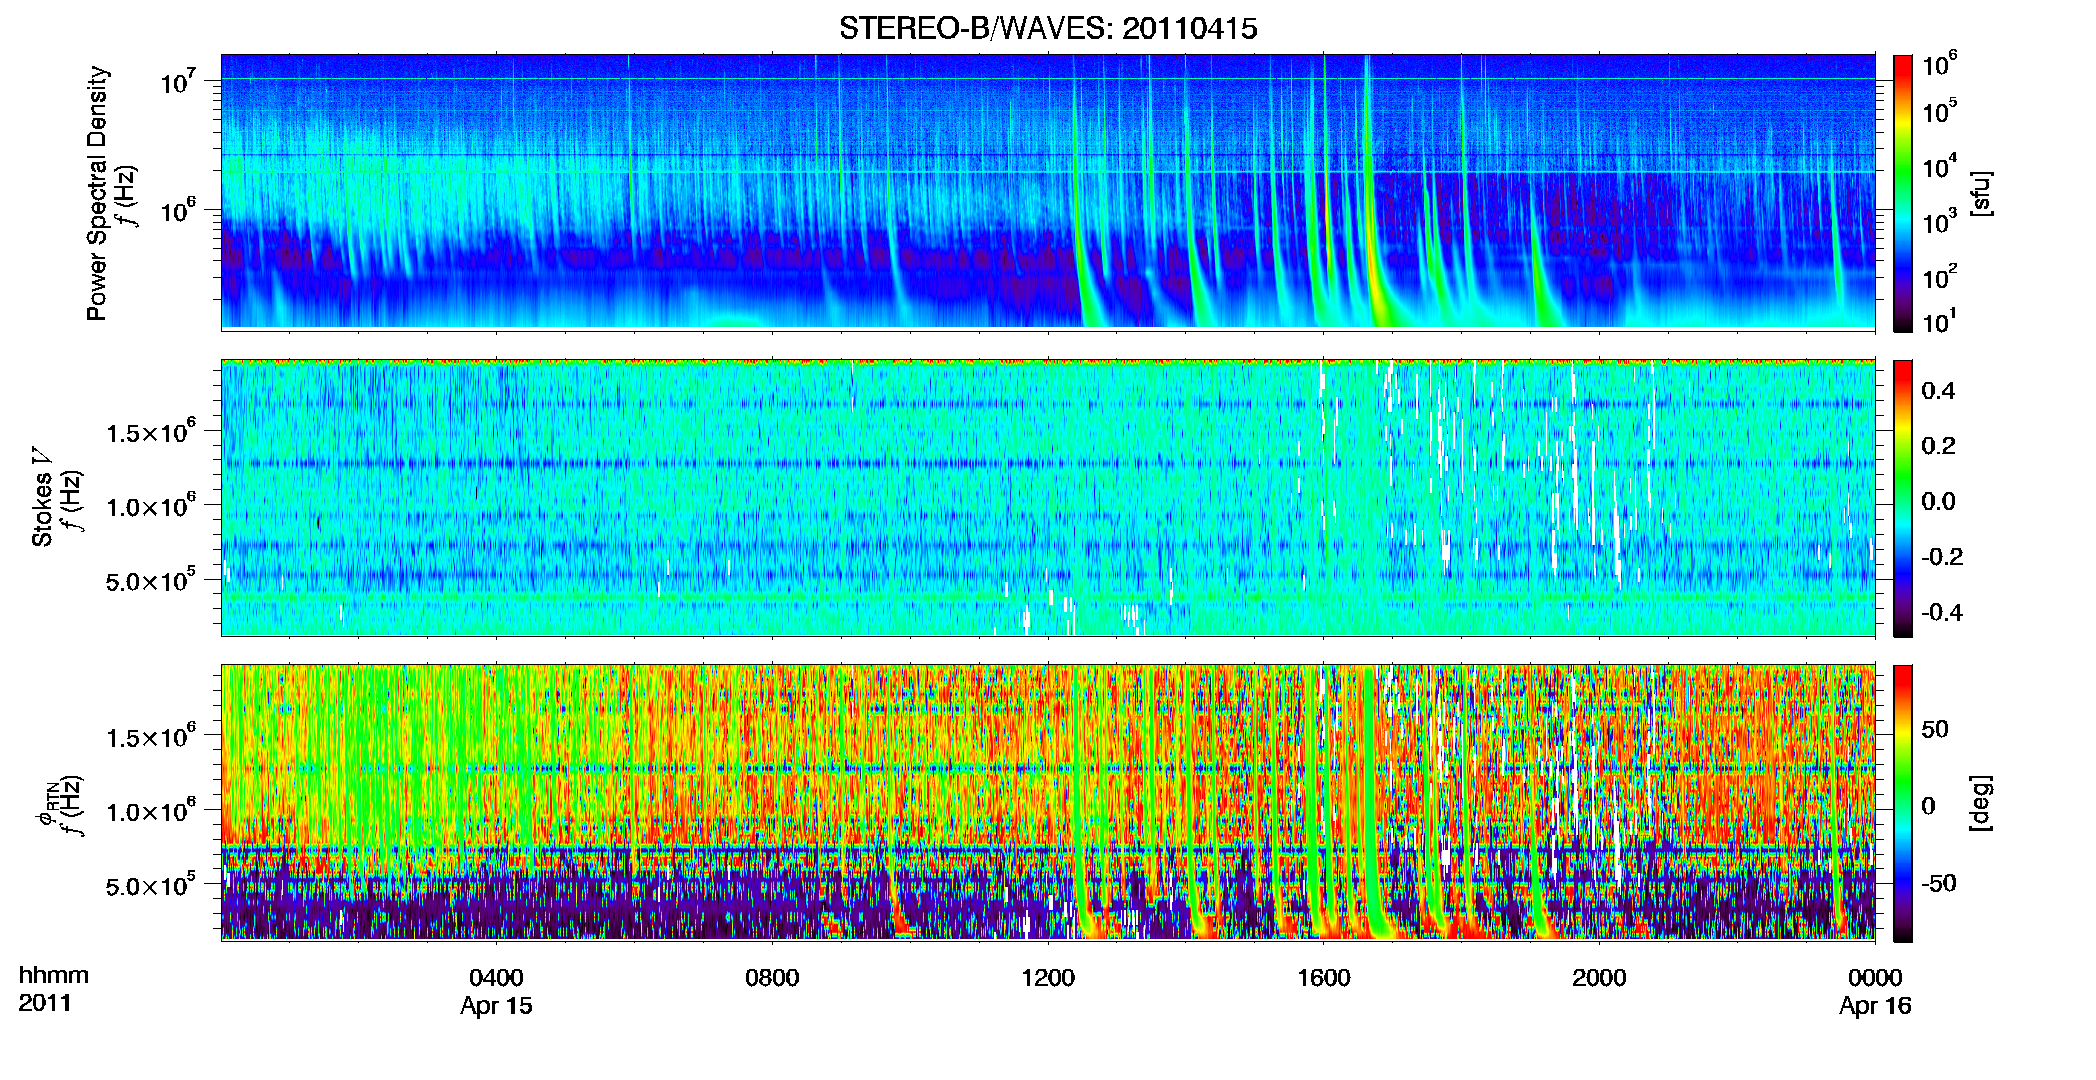This screenshot has height=1080, width=2096.
Task: Click the STEREO-B/WAVES: 20110415 plot title
Action: click(x=1048, y=29)
